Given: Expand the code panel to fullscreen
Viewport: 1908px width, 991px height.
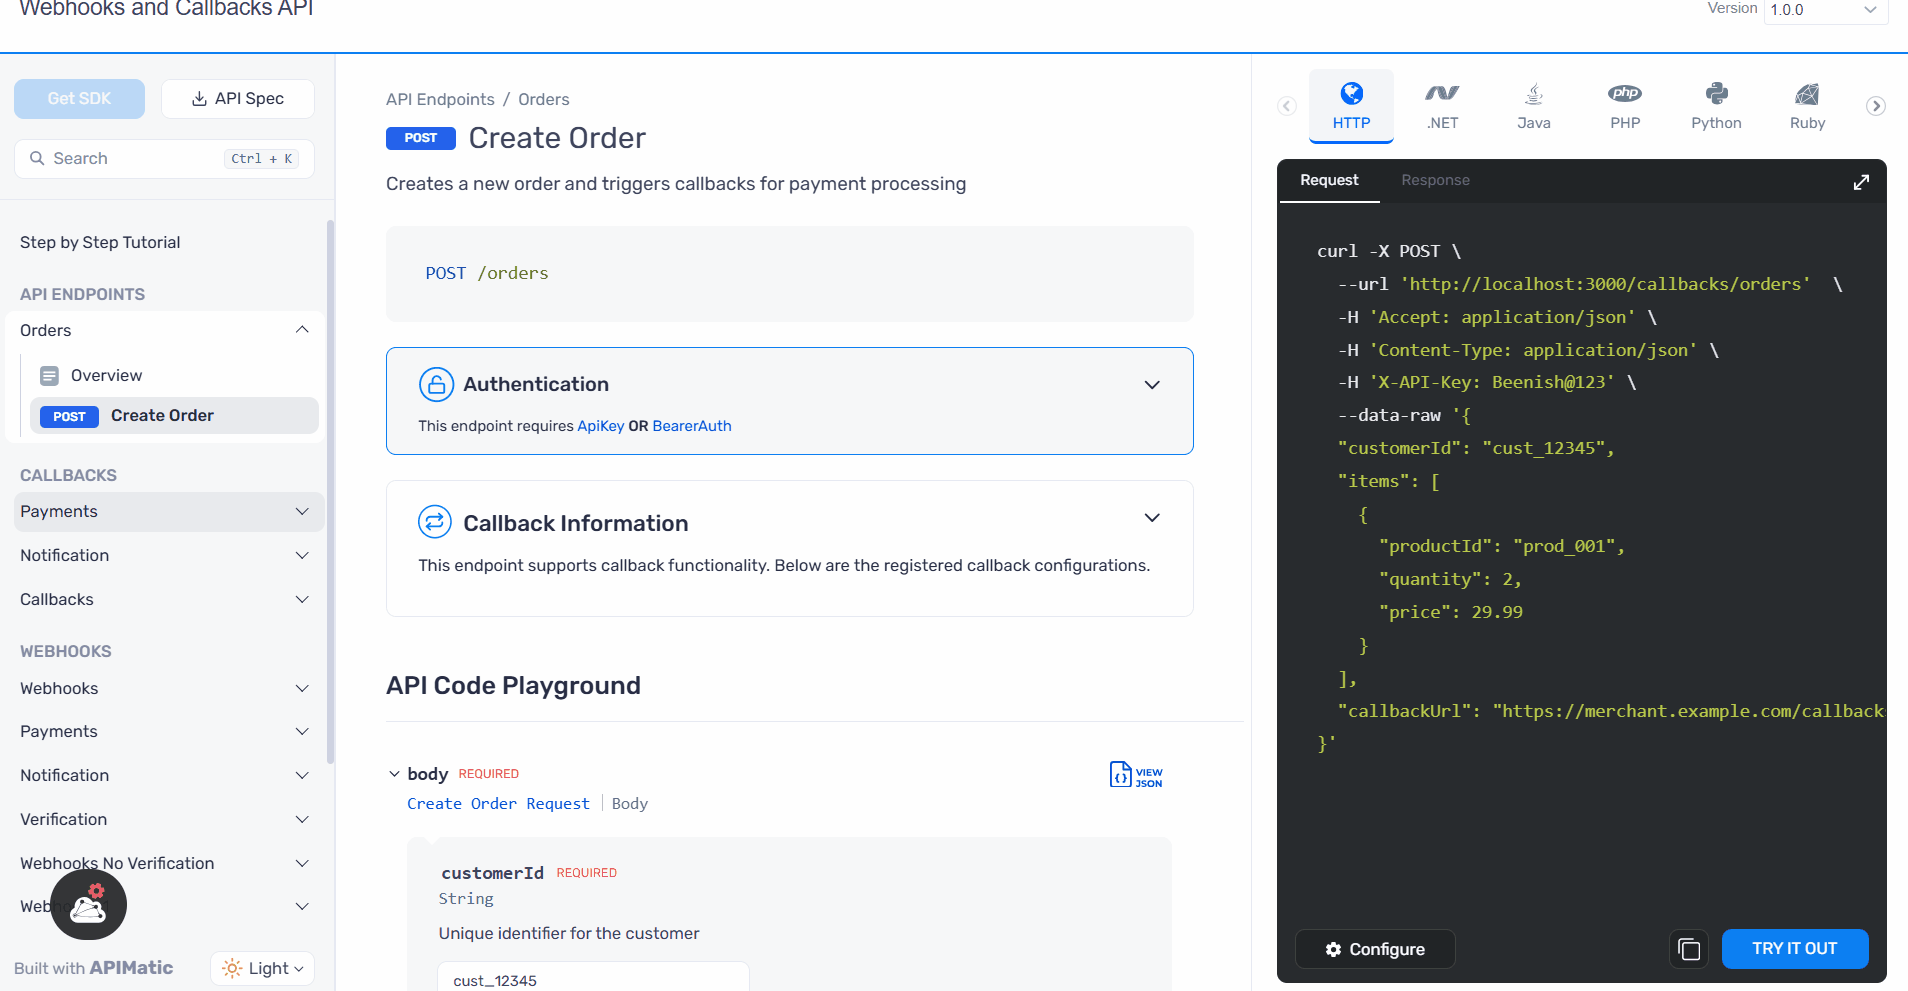Looking at the screenshot, I should (1861, 182).
